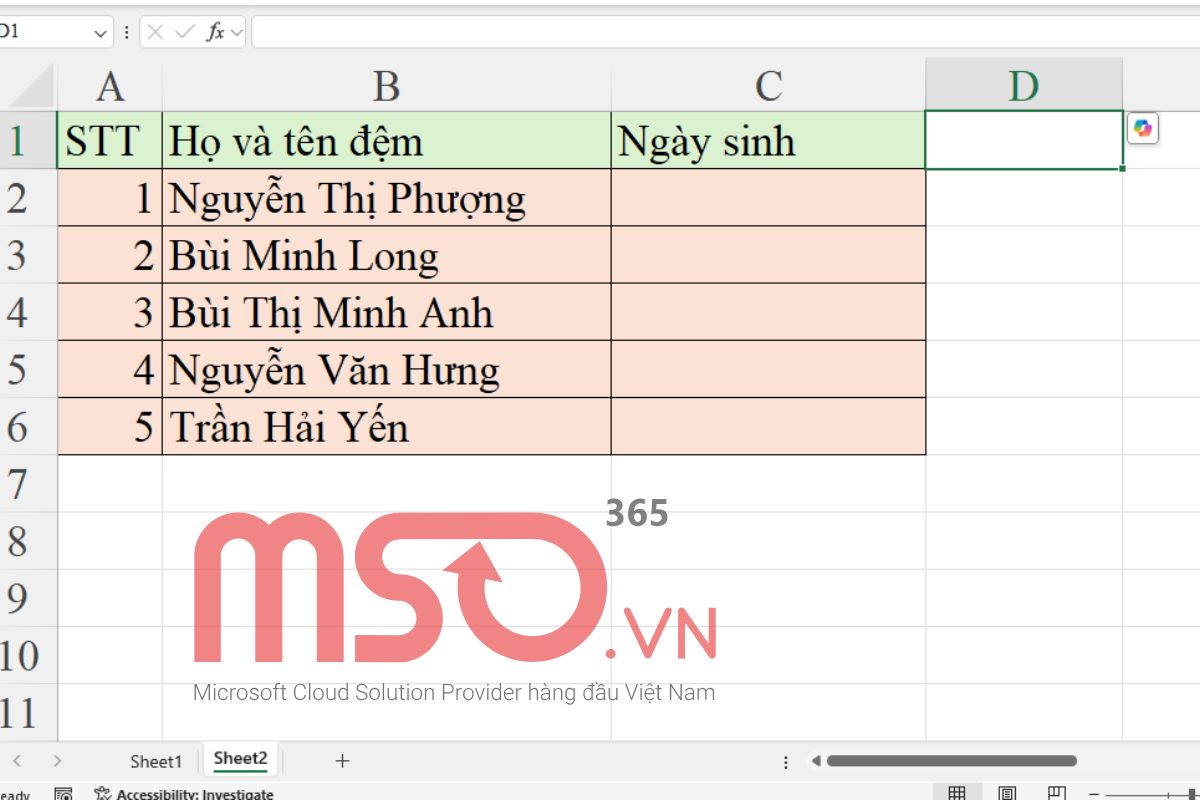This screenshot has width=1200, height=800.
Task: Click the STT cell containing 3
Action: click(110, 312)
